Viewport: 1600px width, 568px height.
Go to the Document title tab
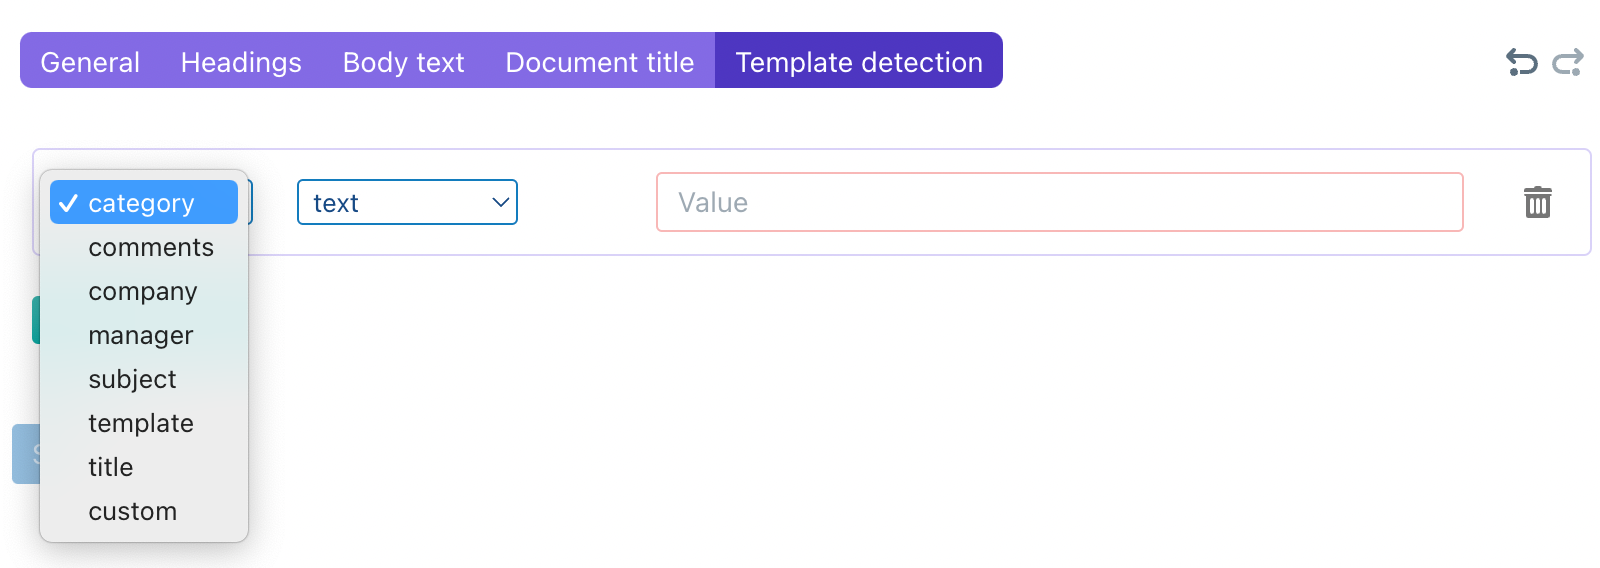pyautogui.click(x=599, y=62)
